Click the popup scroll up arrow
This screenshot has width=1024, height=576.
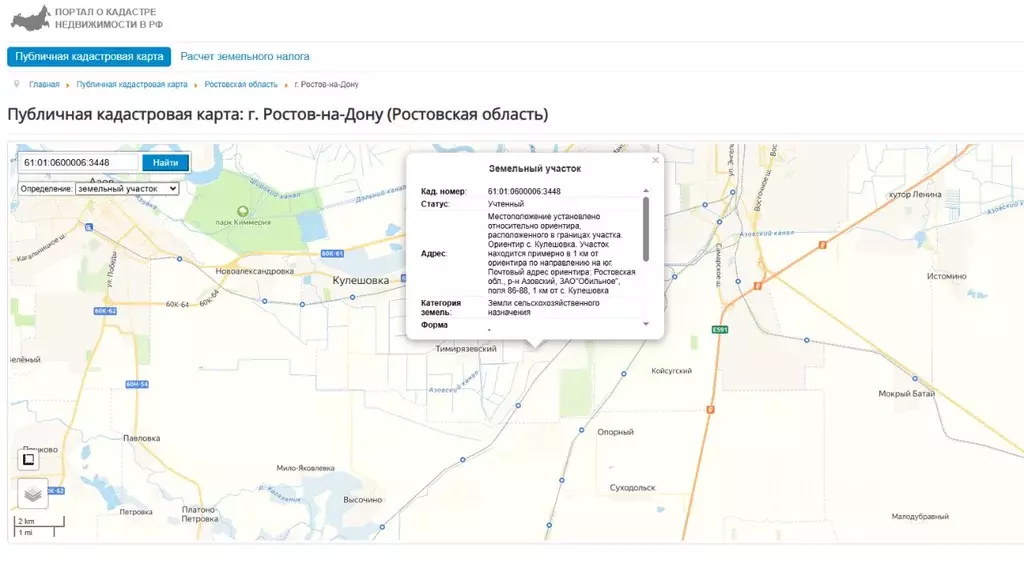click(x=645, y=191)
